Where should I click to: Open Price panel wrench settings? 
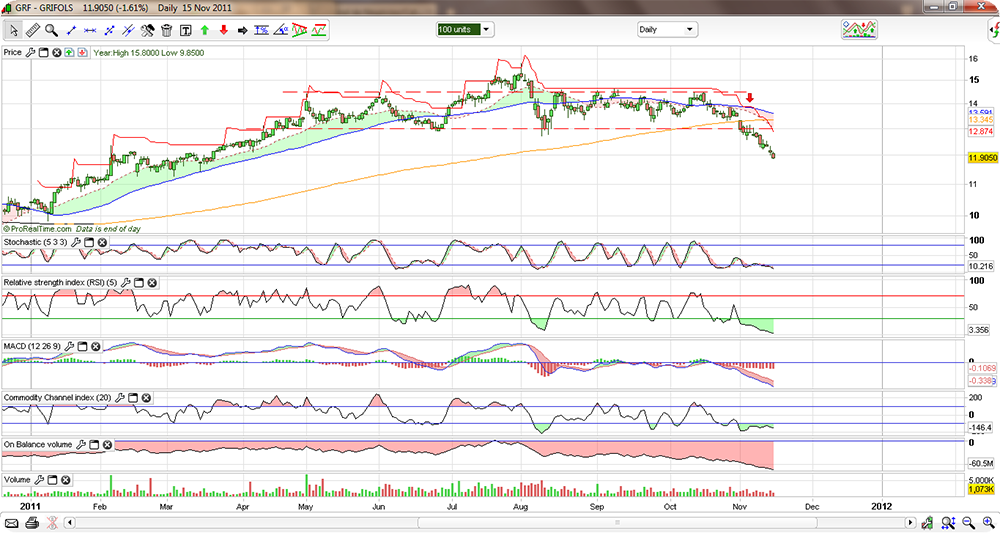pyautogui.click(x=31, y=53)
